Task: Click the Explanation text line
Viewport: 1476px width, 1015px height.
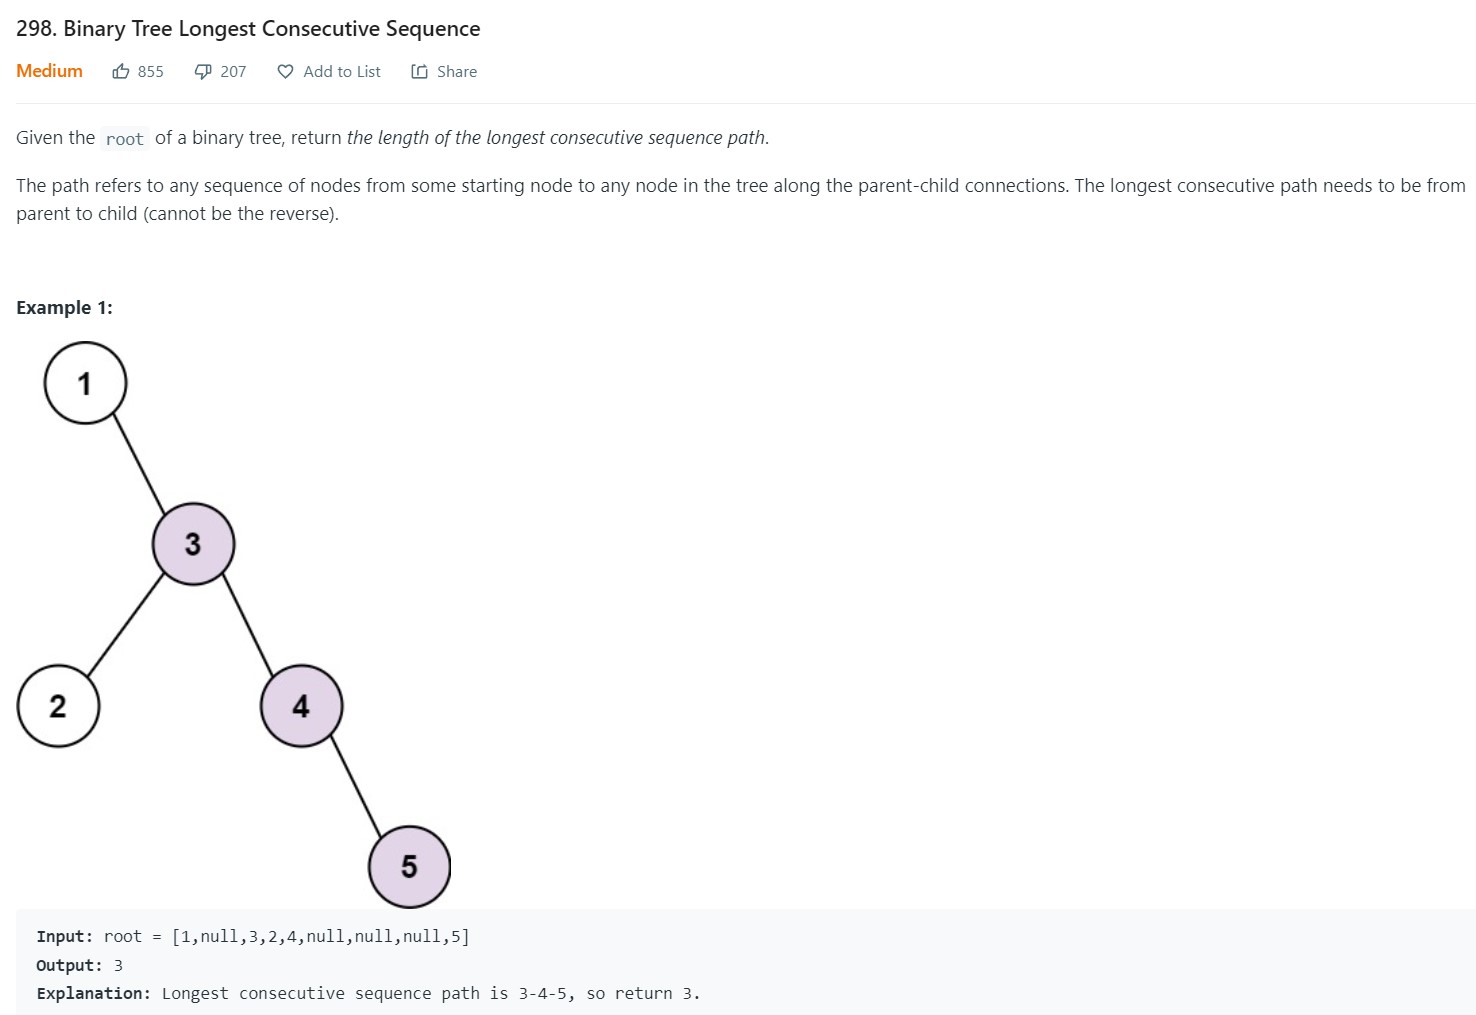Action: tap(368, 993)
